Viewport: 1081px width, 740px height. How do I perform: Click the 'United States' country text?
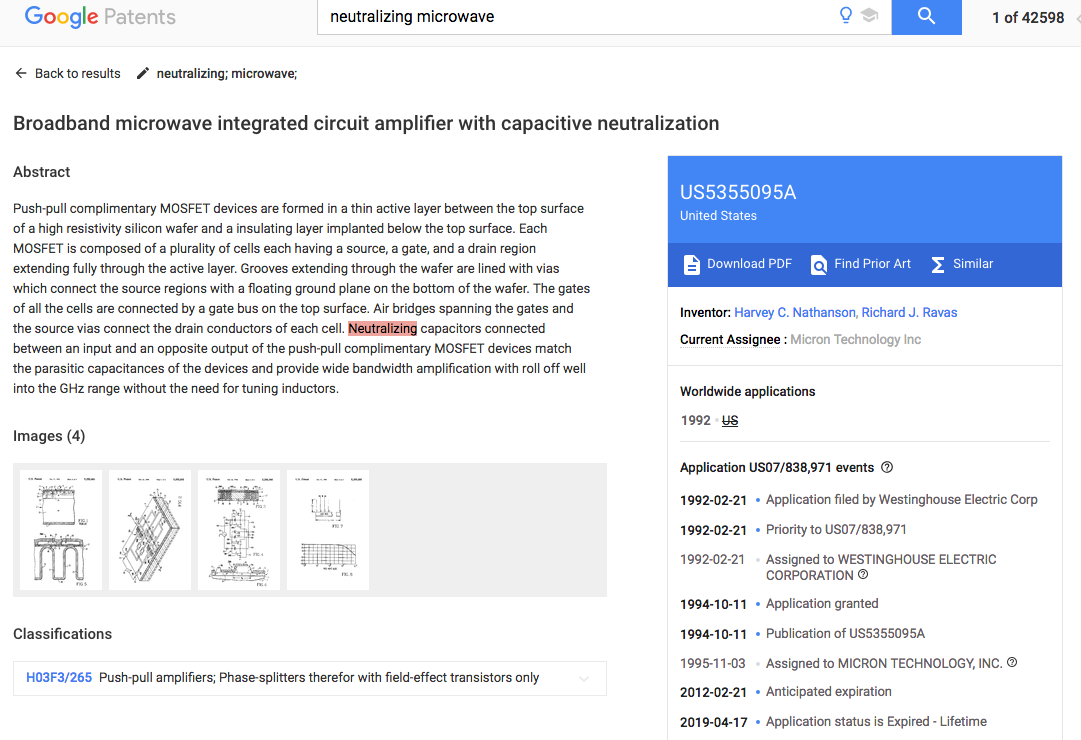(x=718, y=215)
